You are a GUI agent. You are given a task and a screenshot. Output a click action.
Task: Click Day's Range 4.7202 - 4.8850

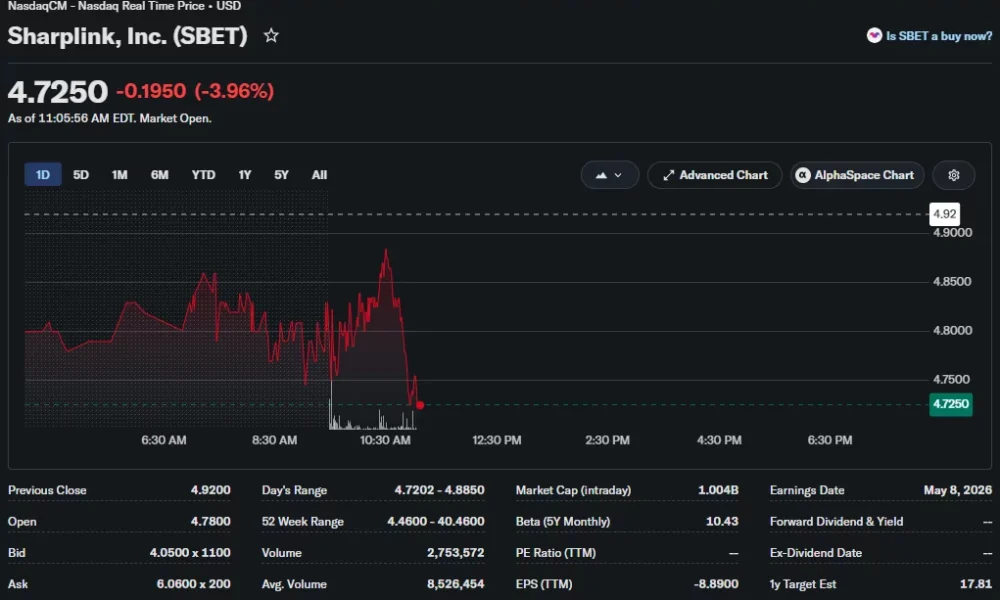coord(439,490)
